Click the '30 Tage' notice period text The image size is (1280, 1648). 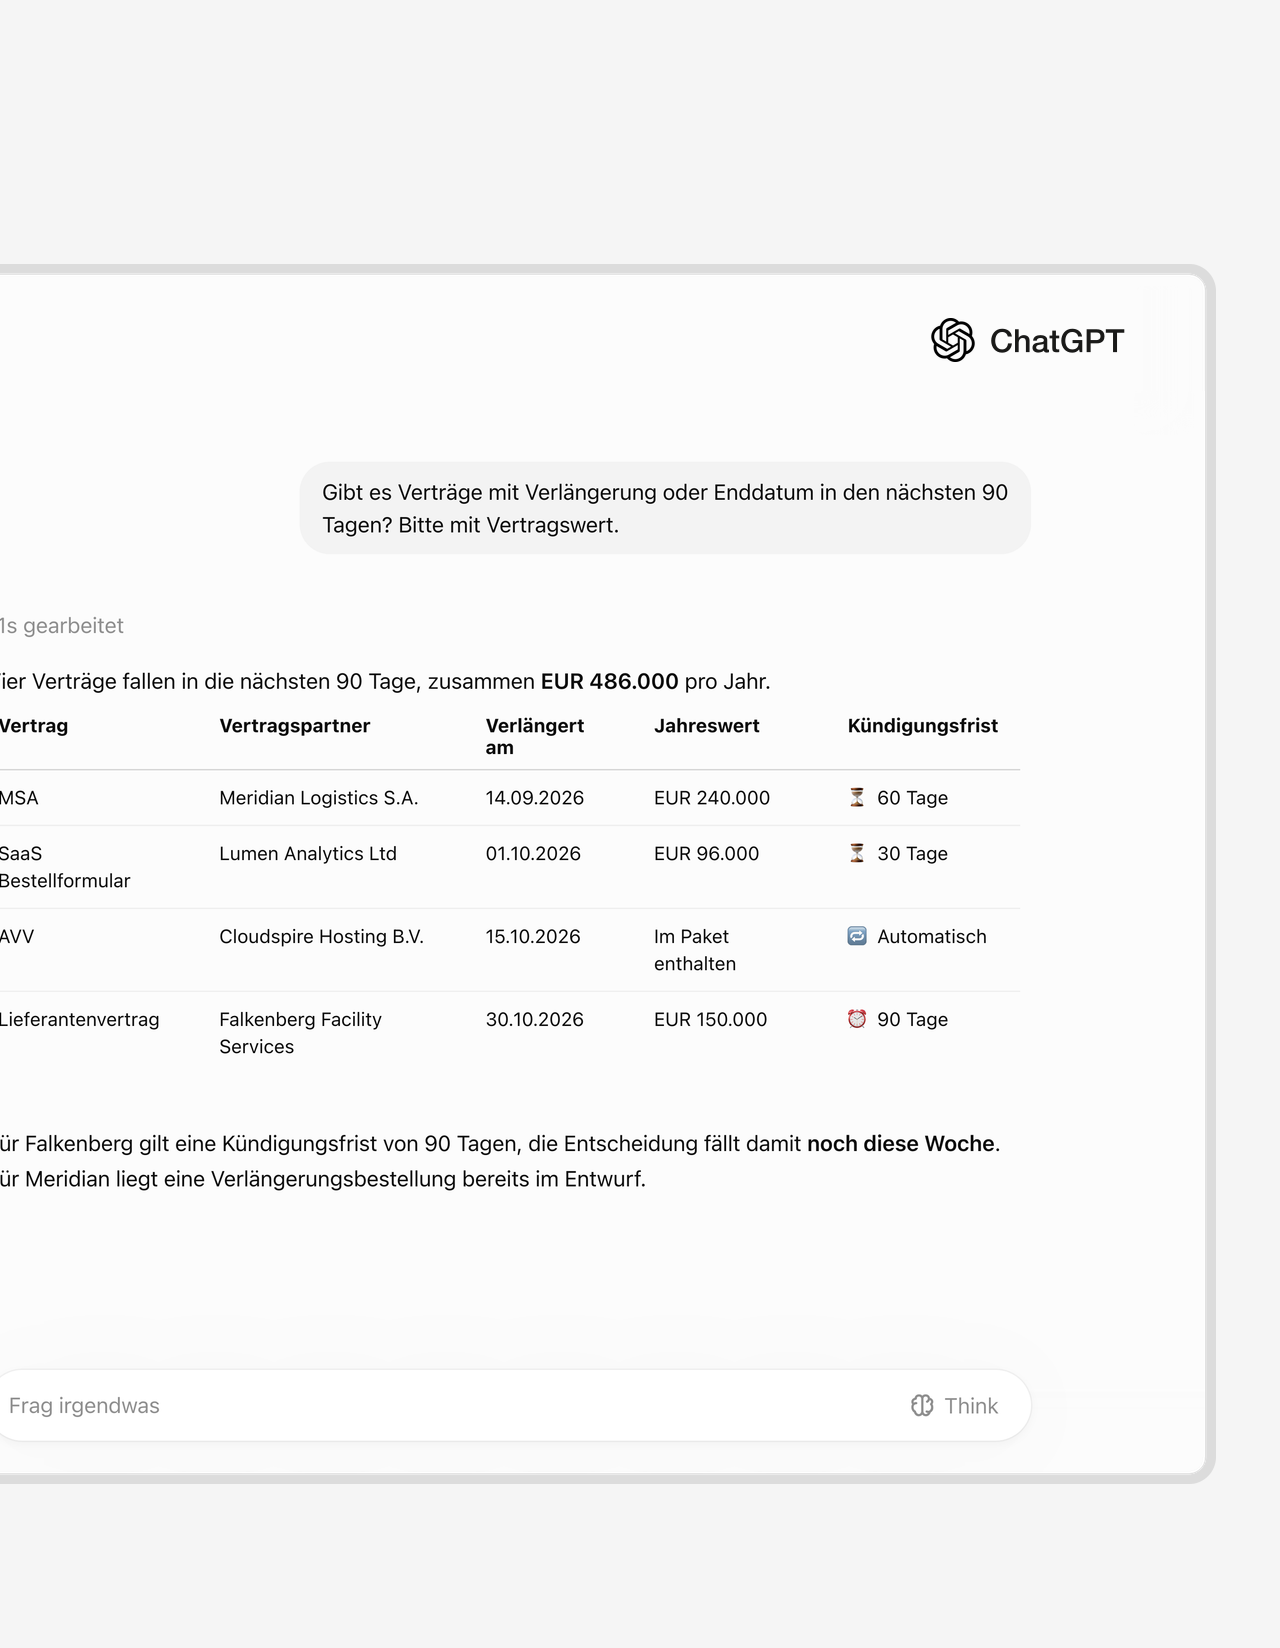coord(913,854)
